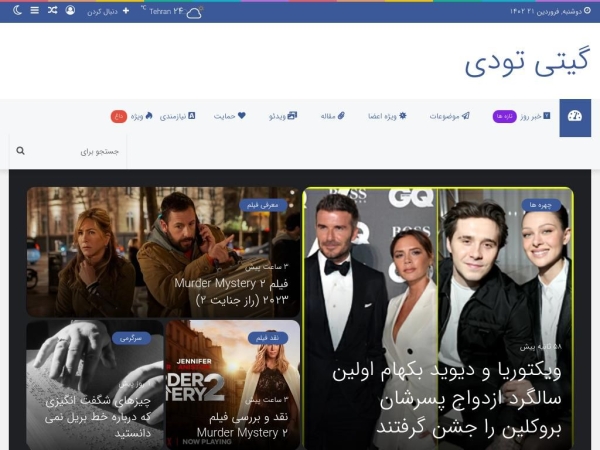Click the ۵۸ ثانیه پیش timestamp
The width and height of the screenshot is (600, 450).
coord(541,347)
